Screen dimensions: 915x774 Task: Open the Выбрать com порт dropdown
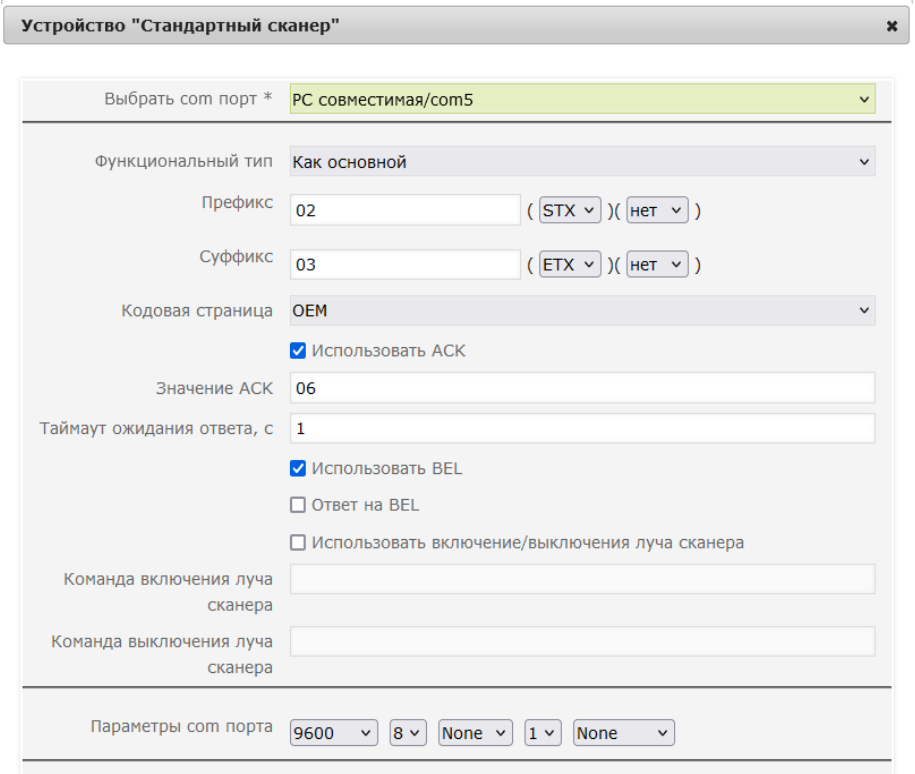tap(582, 99)
